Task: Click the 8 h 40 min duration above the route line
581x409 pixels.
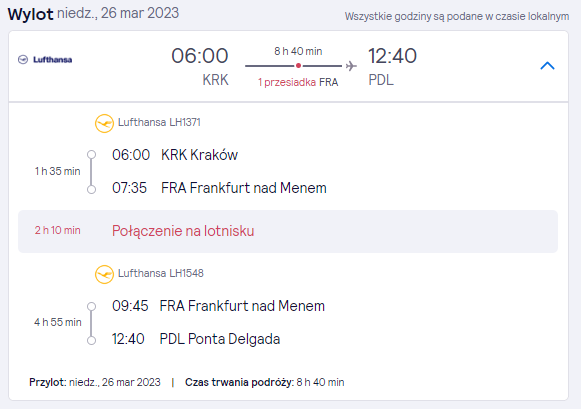Action: pos(298,51)
